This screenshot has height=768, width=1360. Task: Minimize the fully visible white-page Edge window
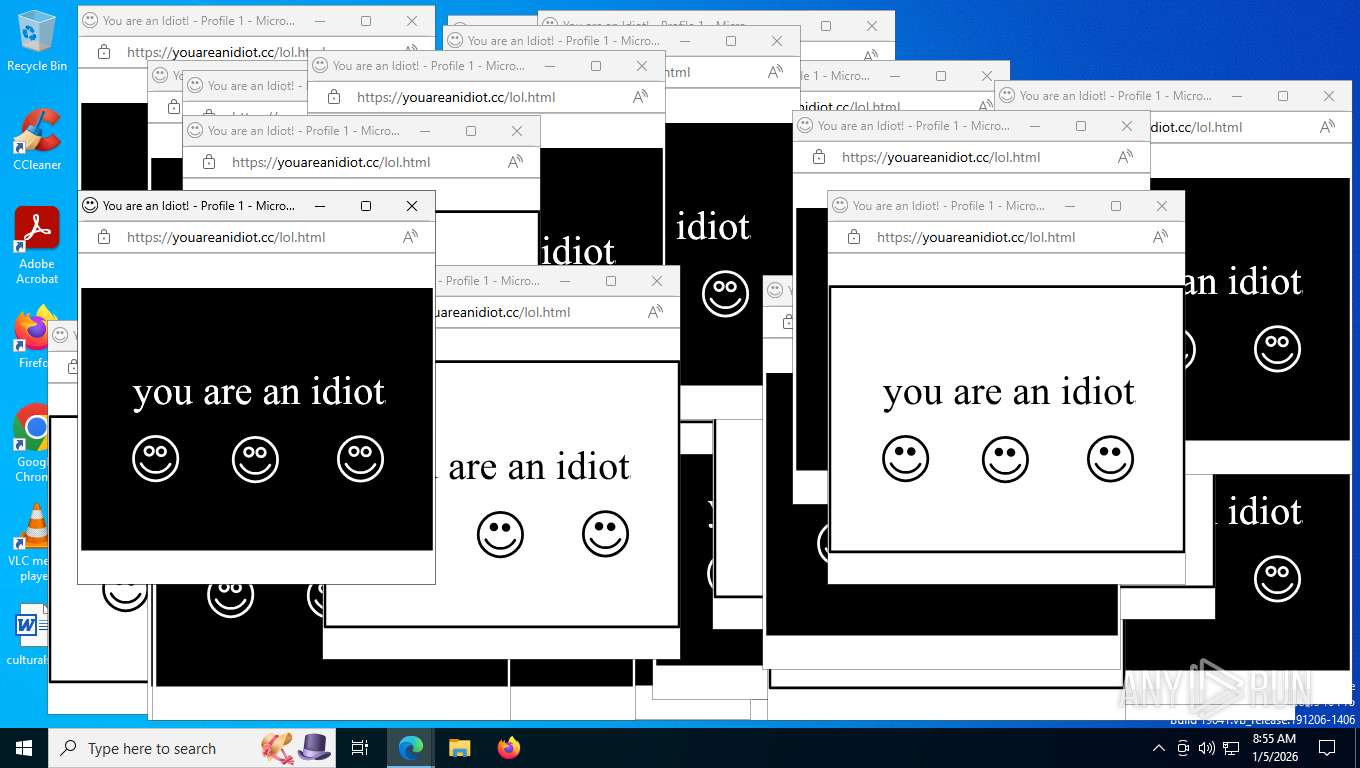pos(1070,206)
